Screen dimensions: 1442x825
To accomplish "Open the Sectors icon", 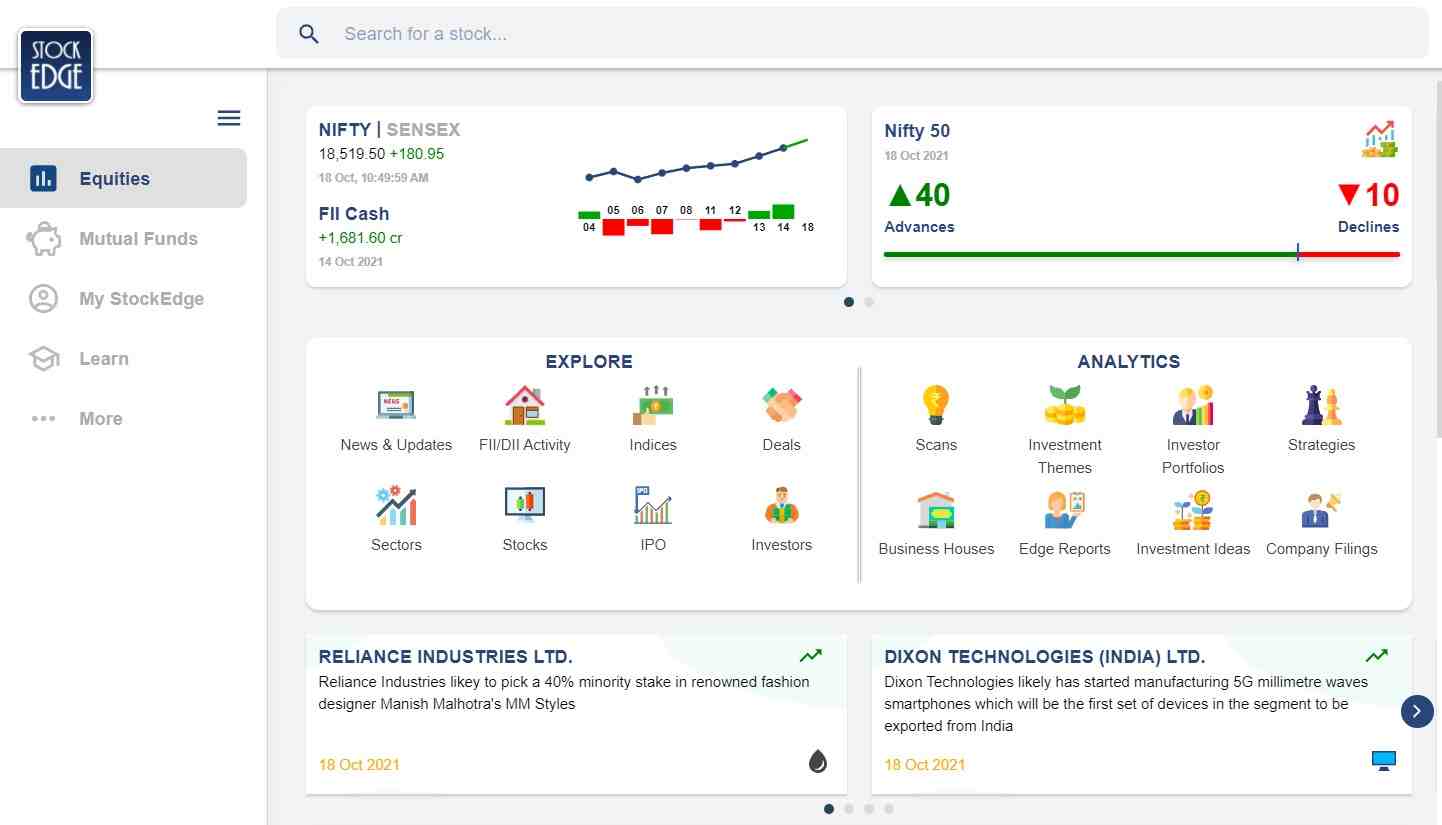I will (x=396, y=505).
